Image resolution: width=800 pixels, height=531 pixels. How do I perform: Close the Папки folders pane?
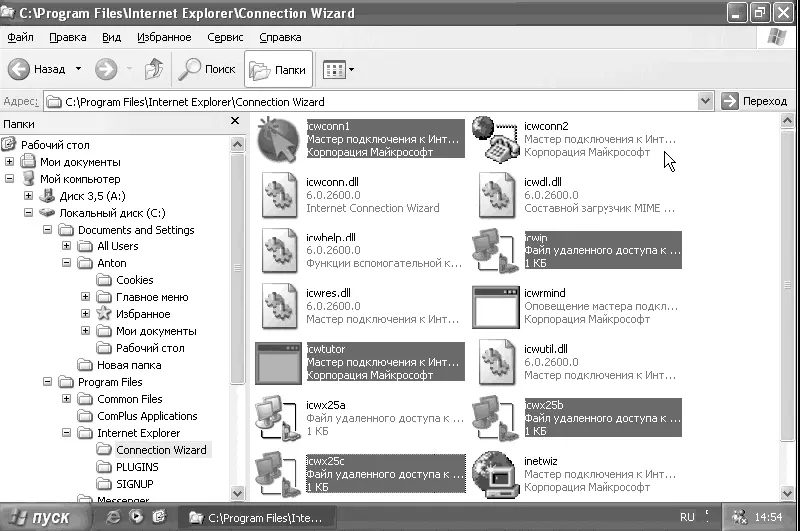tap(235, 120)
